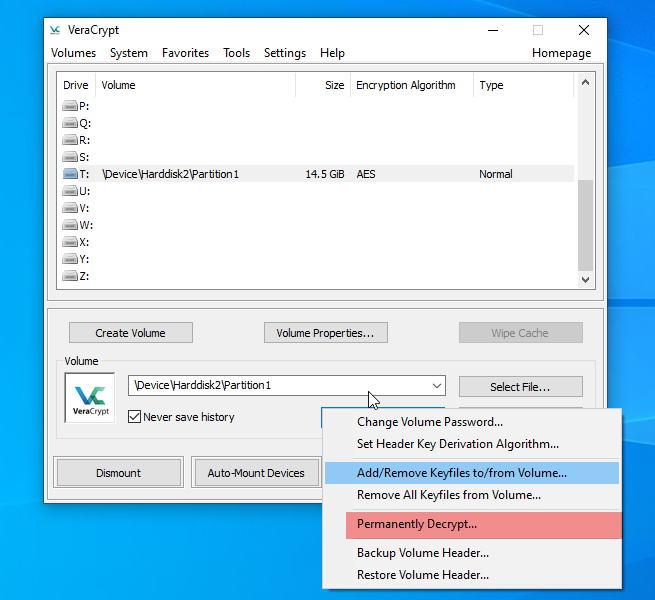Open the Settings menu
655x600 pixels.
coord(285,53)
